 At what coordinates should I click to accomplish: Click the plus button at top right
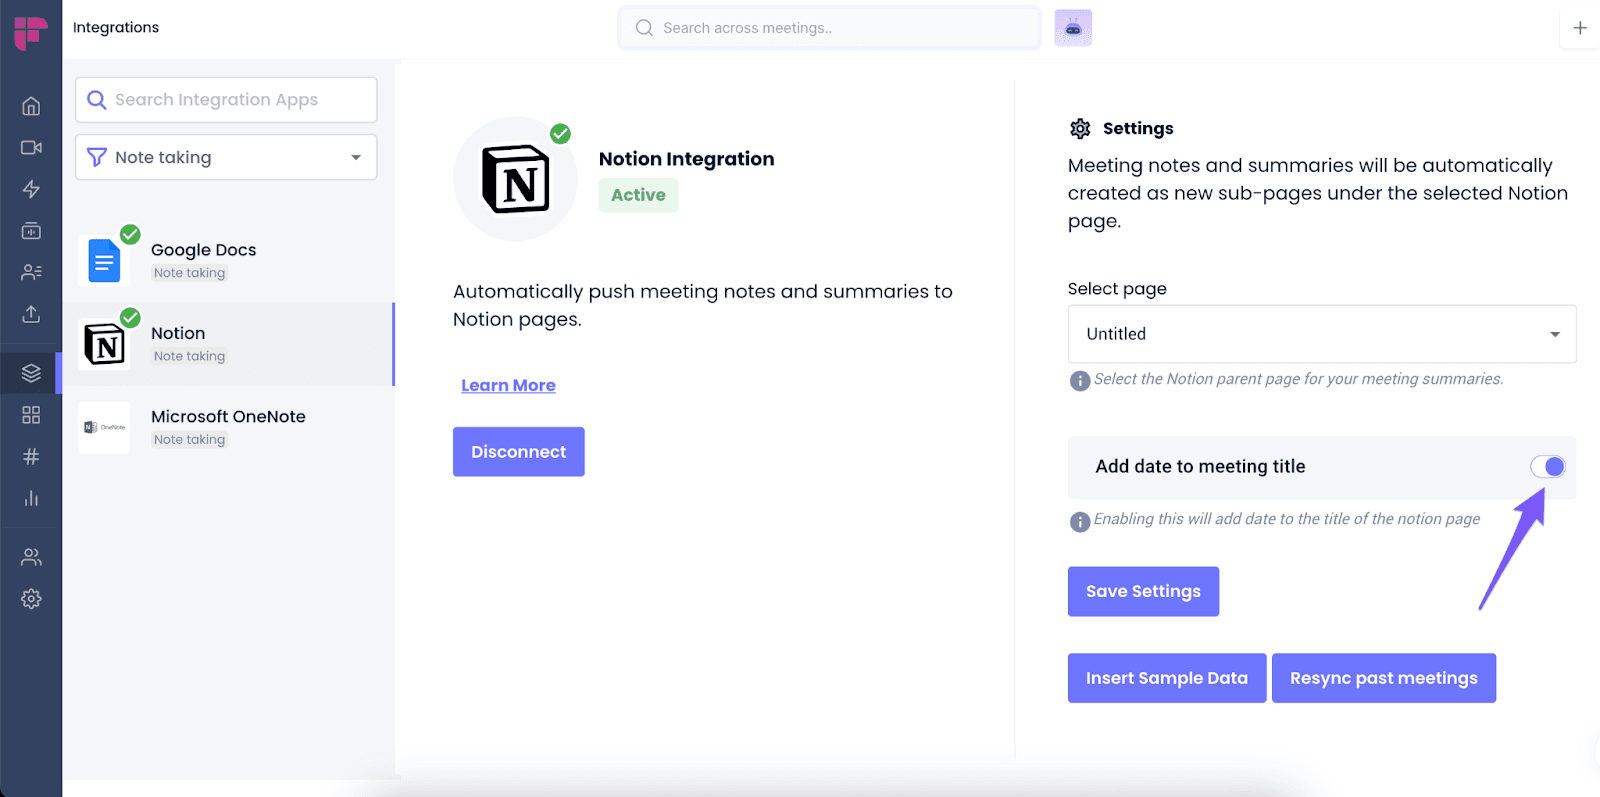[1580, 28]
